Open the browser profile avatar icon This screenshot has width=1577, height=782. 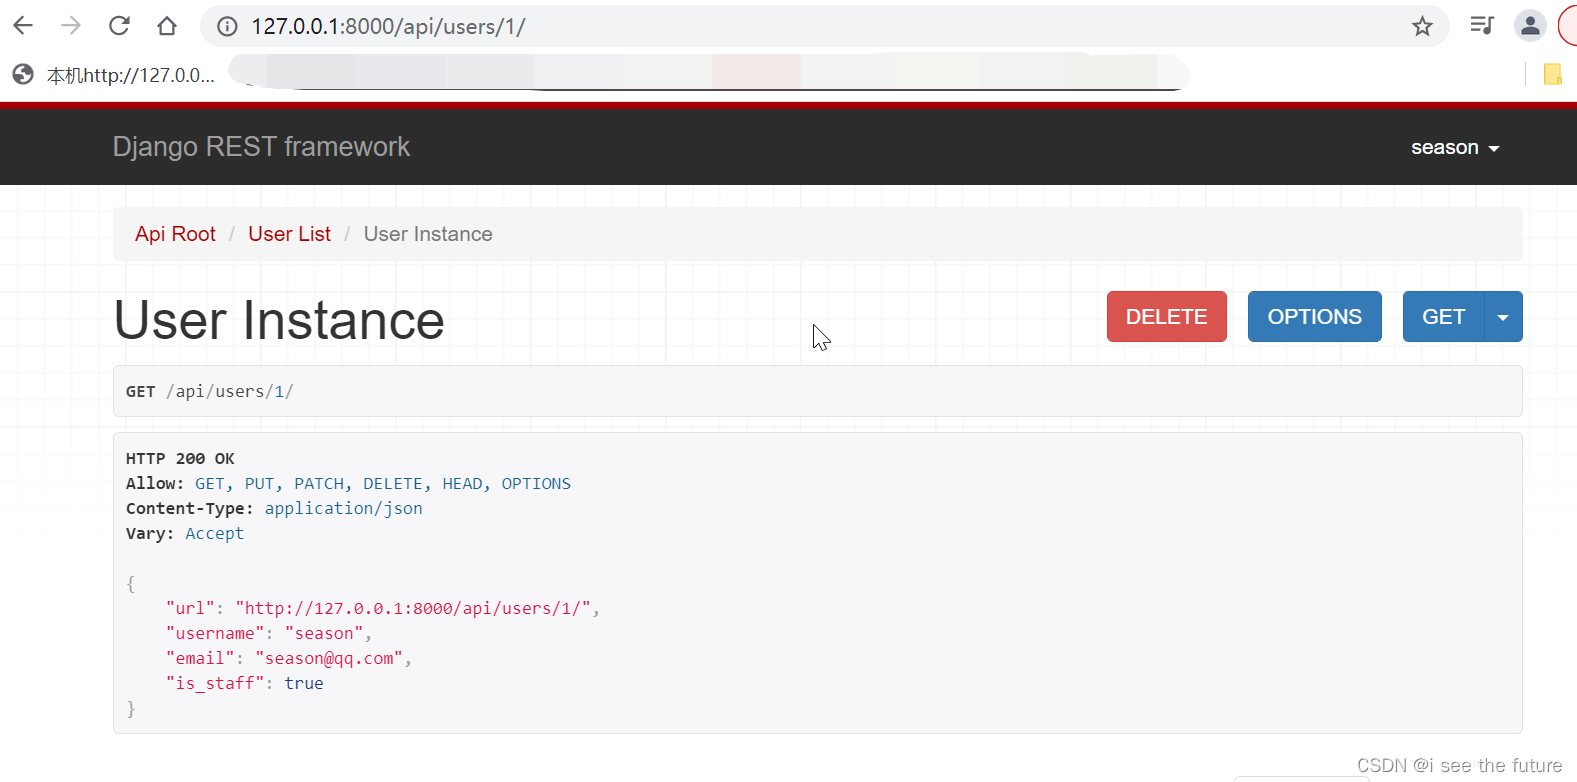(x=1530, y=26)
